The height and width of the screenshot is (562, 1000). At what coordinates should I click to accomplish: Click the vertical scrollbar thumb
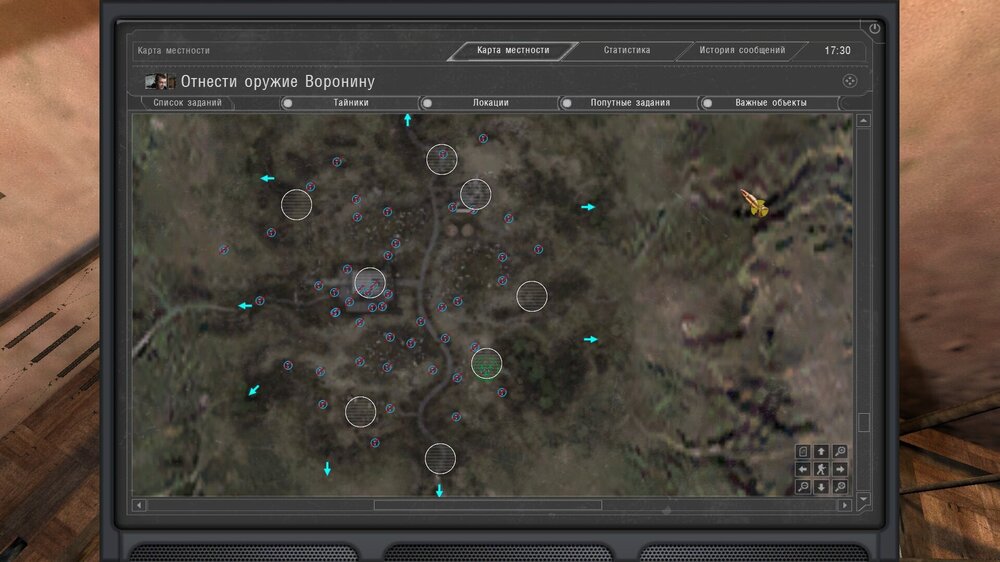click(864, 422)
